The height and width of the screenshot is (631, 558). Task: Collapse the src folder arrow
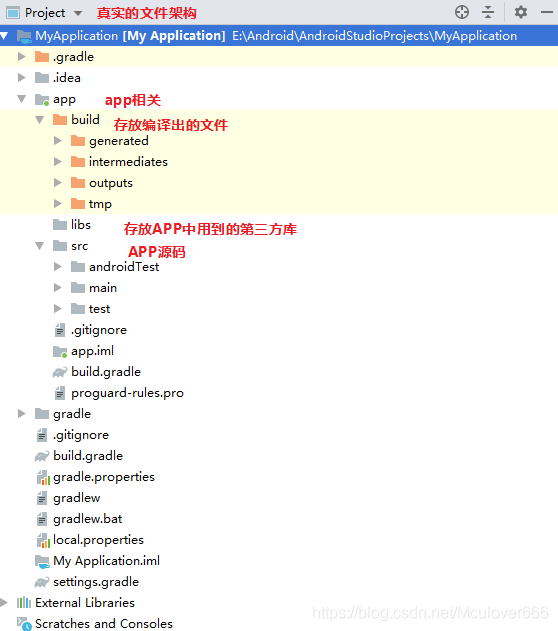coord(39,246)
